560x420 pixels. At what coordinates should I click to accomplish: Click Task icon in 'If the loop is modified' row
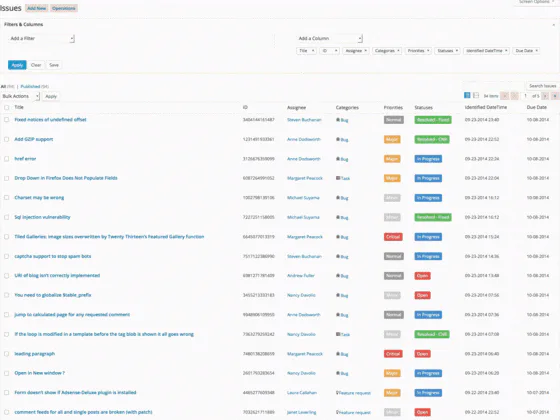point(338,334)
